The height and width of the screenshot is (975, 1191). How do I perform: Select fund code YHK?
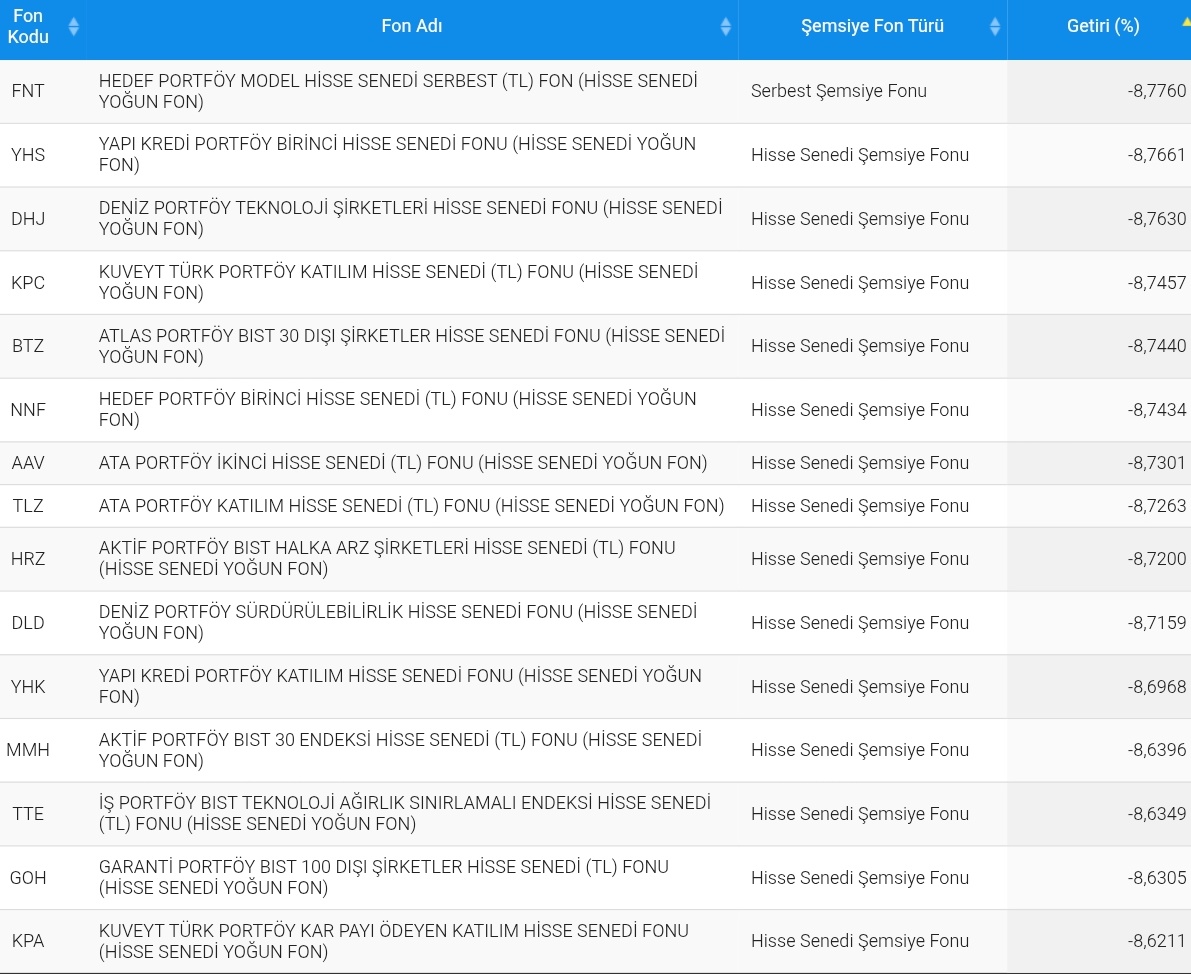point(28,686)
